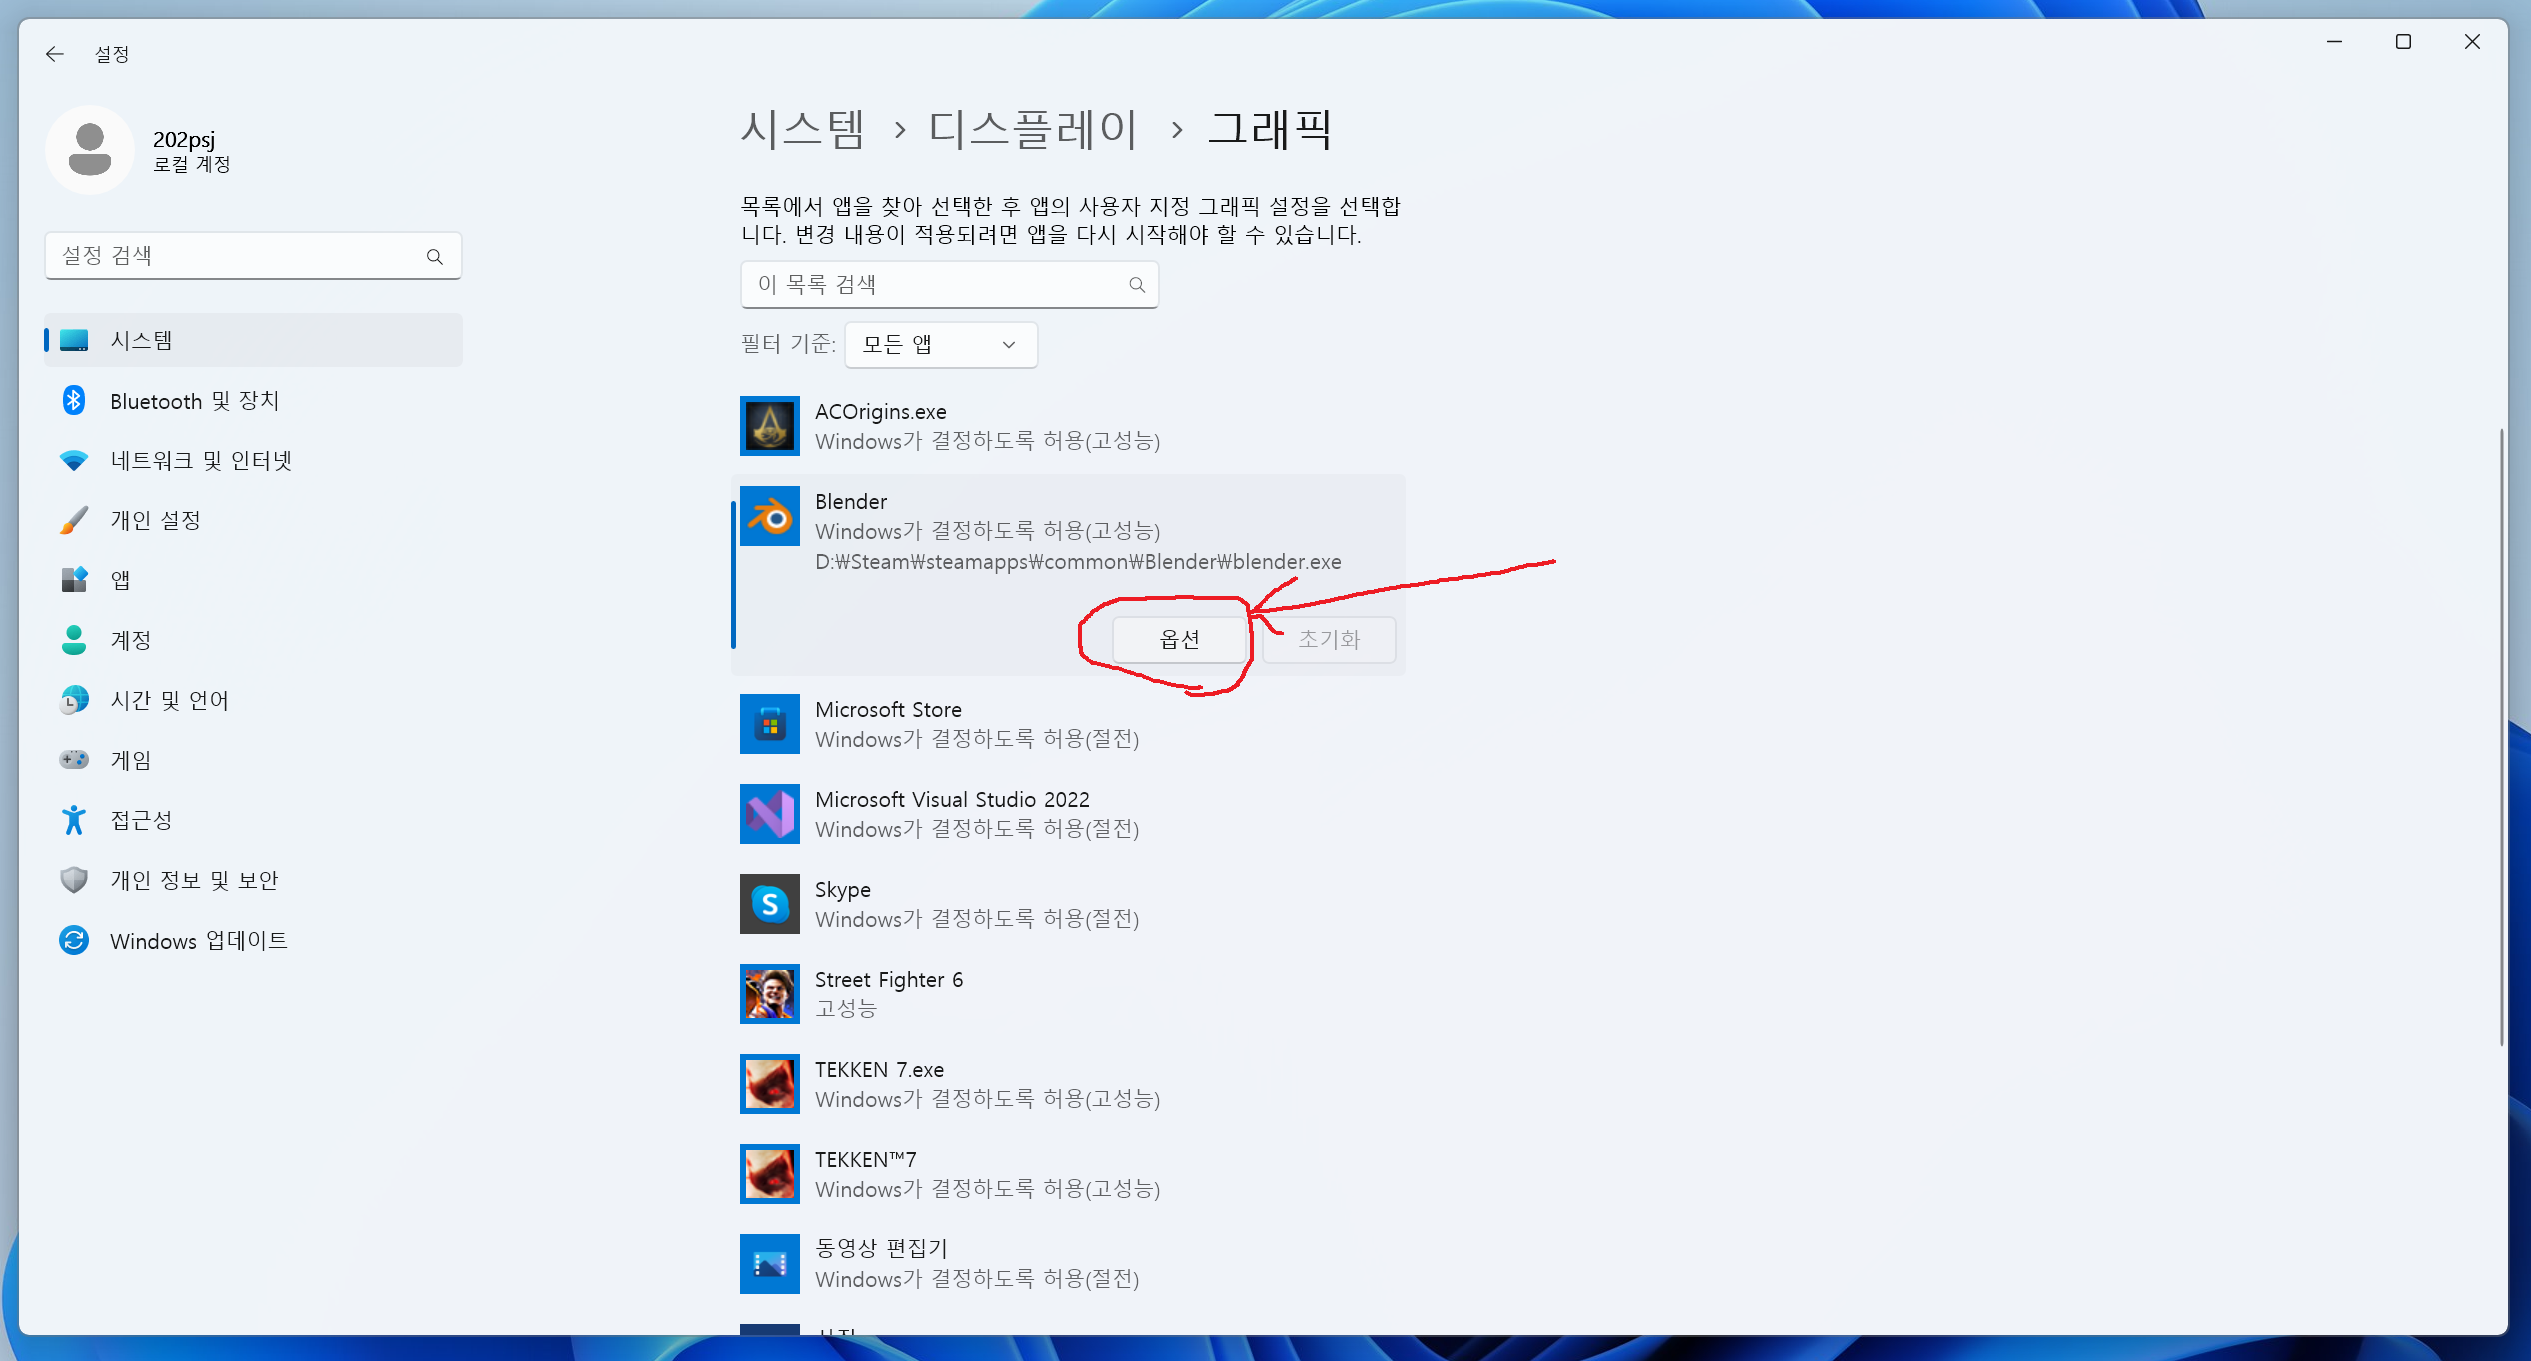
Task: Click the back arrow in title bar
Action: click(55, 54)
